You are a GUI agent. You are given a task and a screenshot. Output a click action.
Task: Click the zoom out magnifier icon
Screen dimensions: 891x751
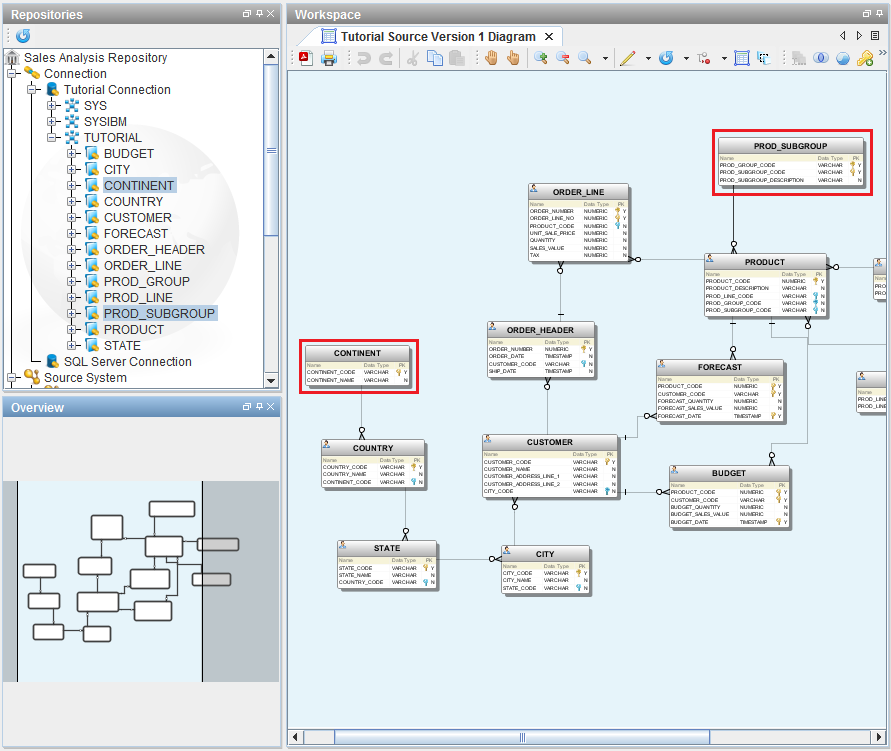pyautogui.click(x=563, y=58)
